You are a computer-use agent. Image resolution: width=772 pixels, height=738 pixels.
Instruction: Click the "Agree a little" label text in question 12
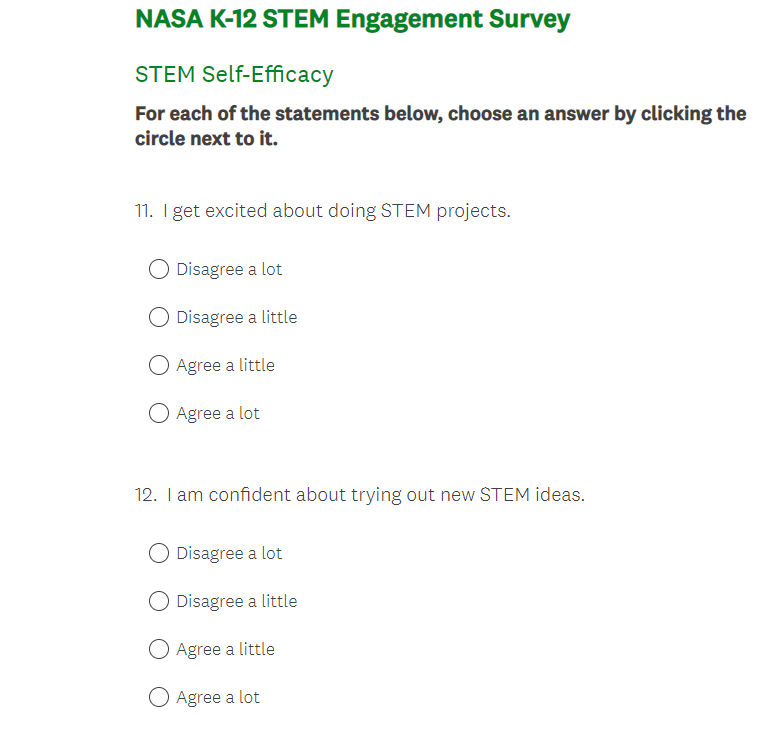[225, 649]
